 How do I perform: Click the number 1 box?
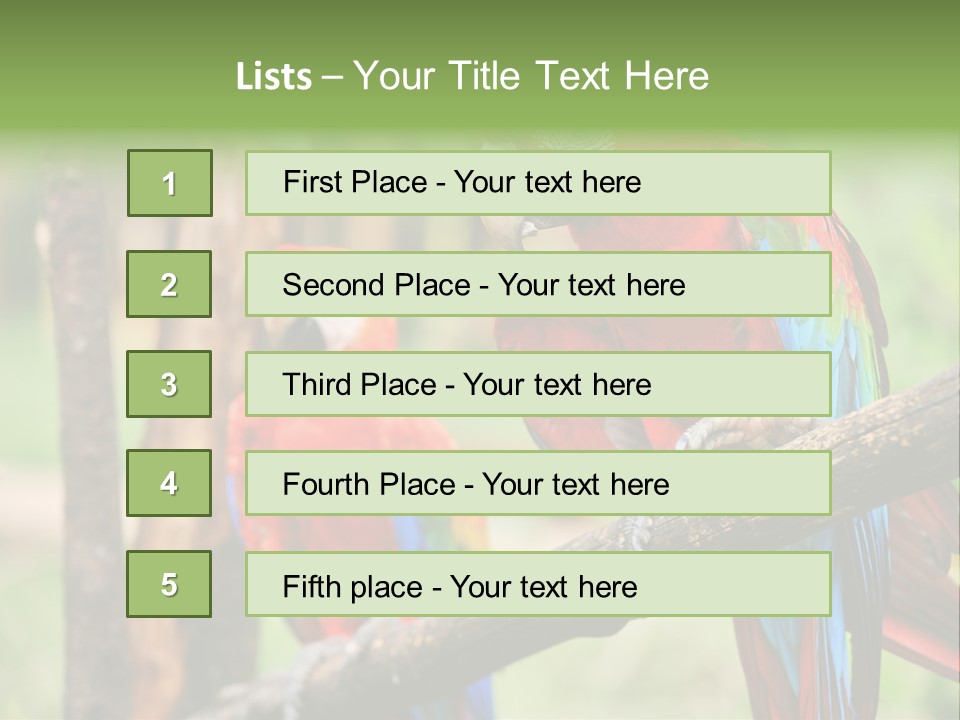[x=169, y=183]
